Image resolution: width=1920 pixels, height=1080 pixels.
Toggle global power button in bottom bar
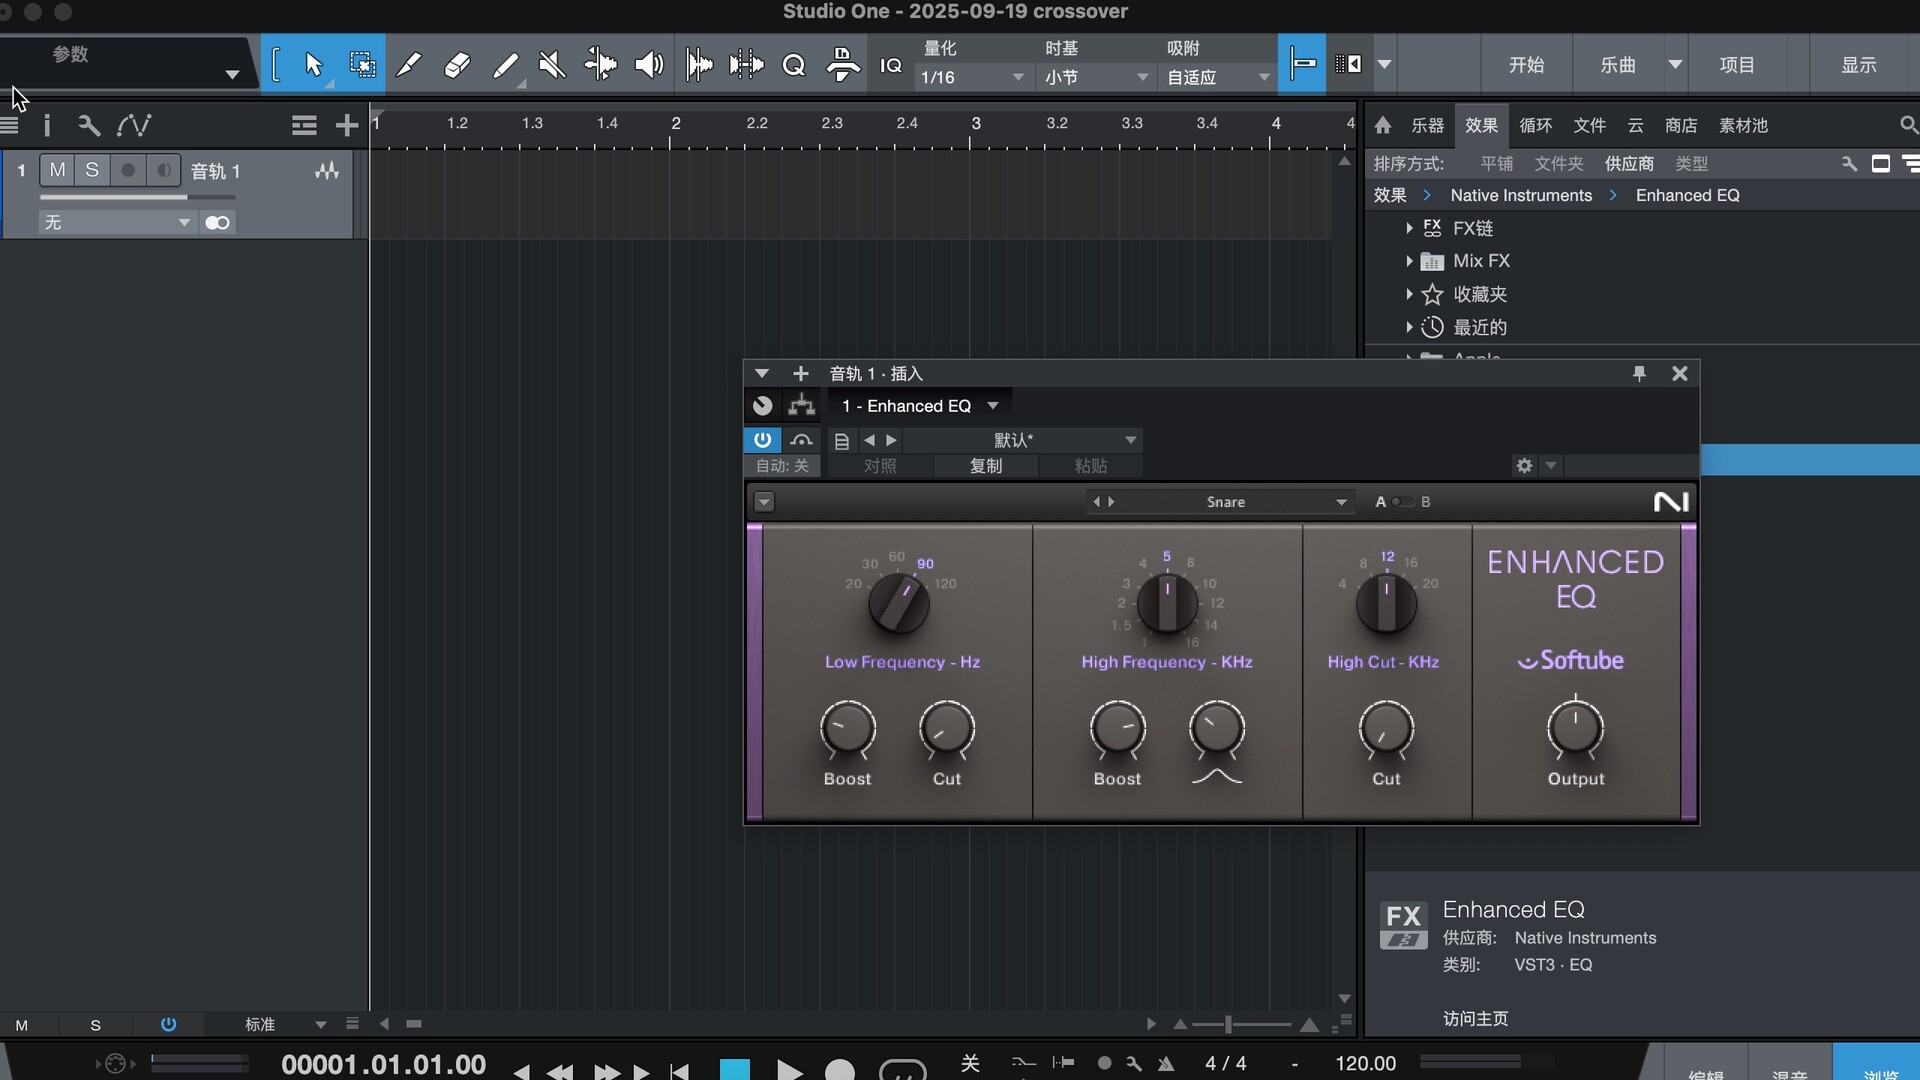(x=168, y=1024)
